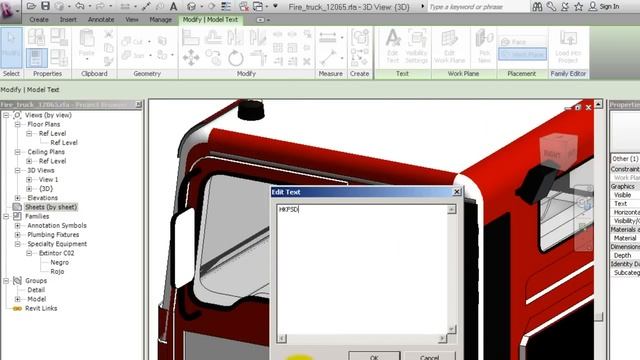This screenshot has height=360, width=640.
Task: Undo the last action
Action: (80, 6)
